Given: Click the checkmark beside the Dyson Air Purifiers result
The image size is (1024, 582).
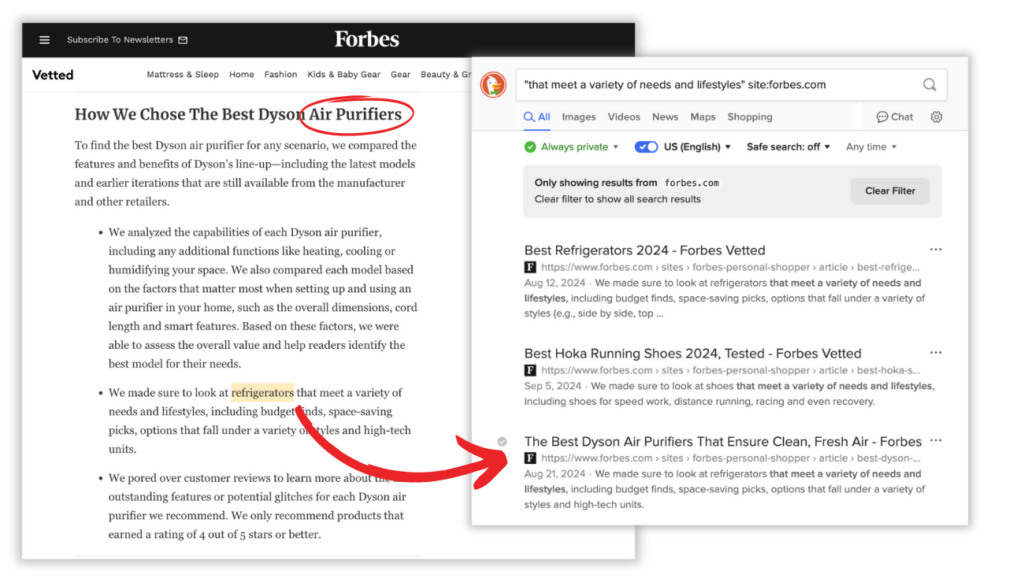Looking at the screenshot, I should pyautogui.click(x=502, y=441).
